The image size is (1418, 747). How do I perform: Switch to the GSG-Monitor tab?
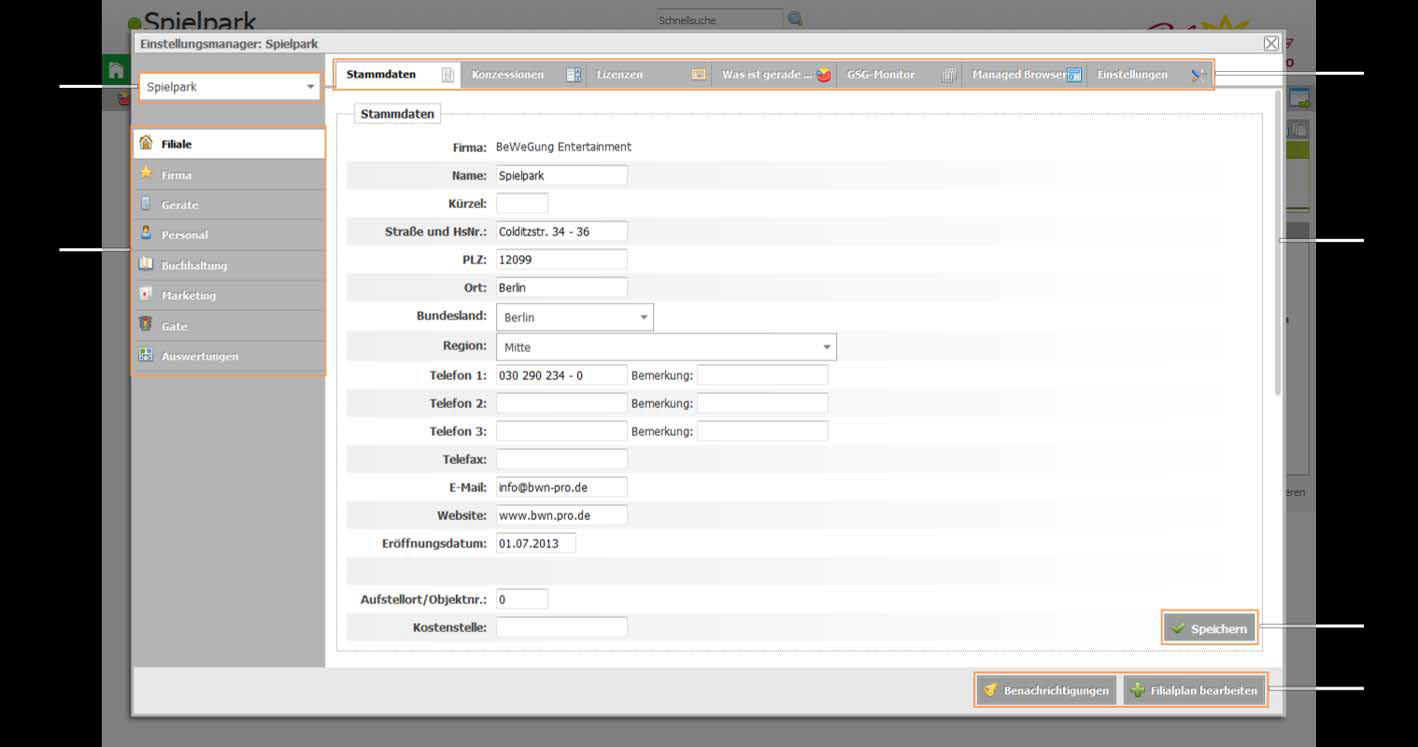pyautogui.click(x=898, y=75)
